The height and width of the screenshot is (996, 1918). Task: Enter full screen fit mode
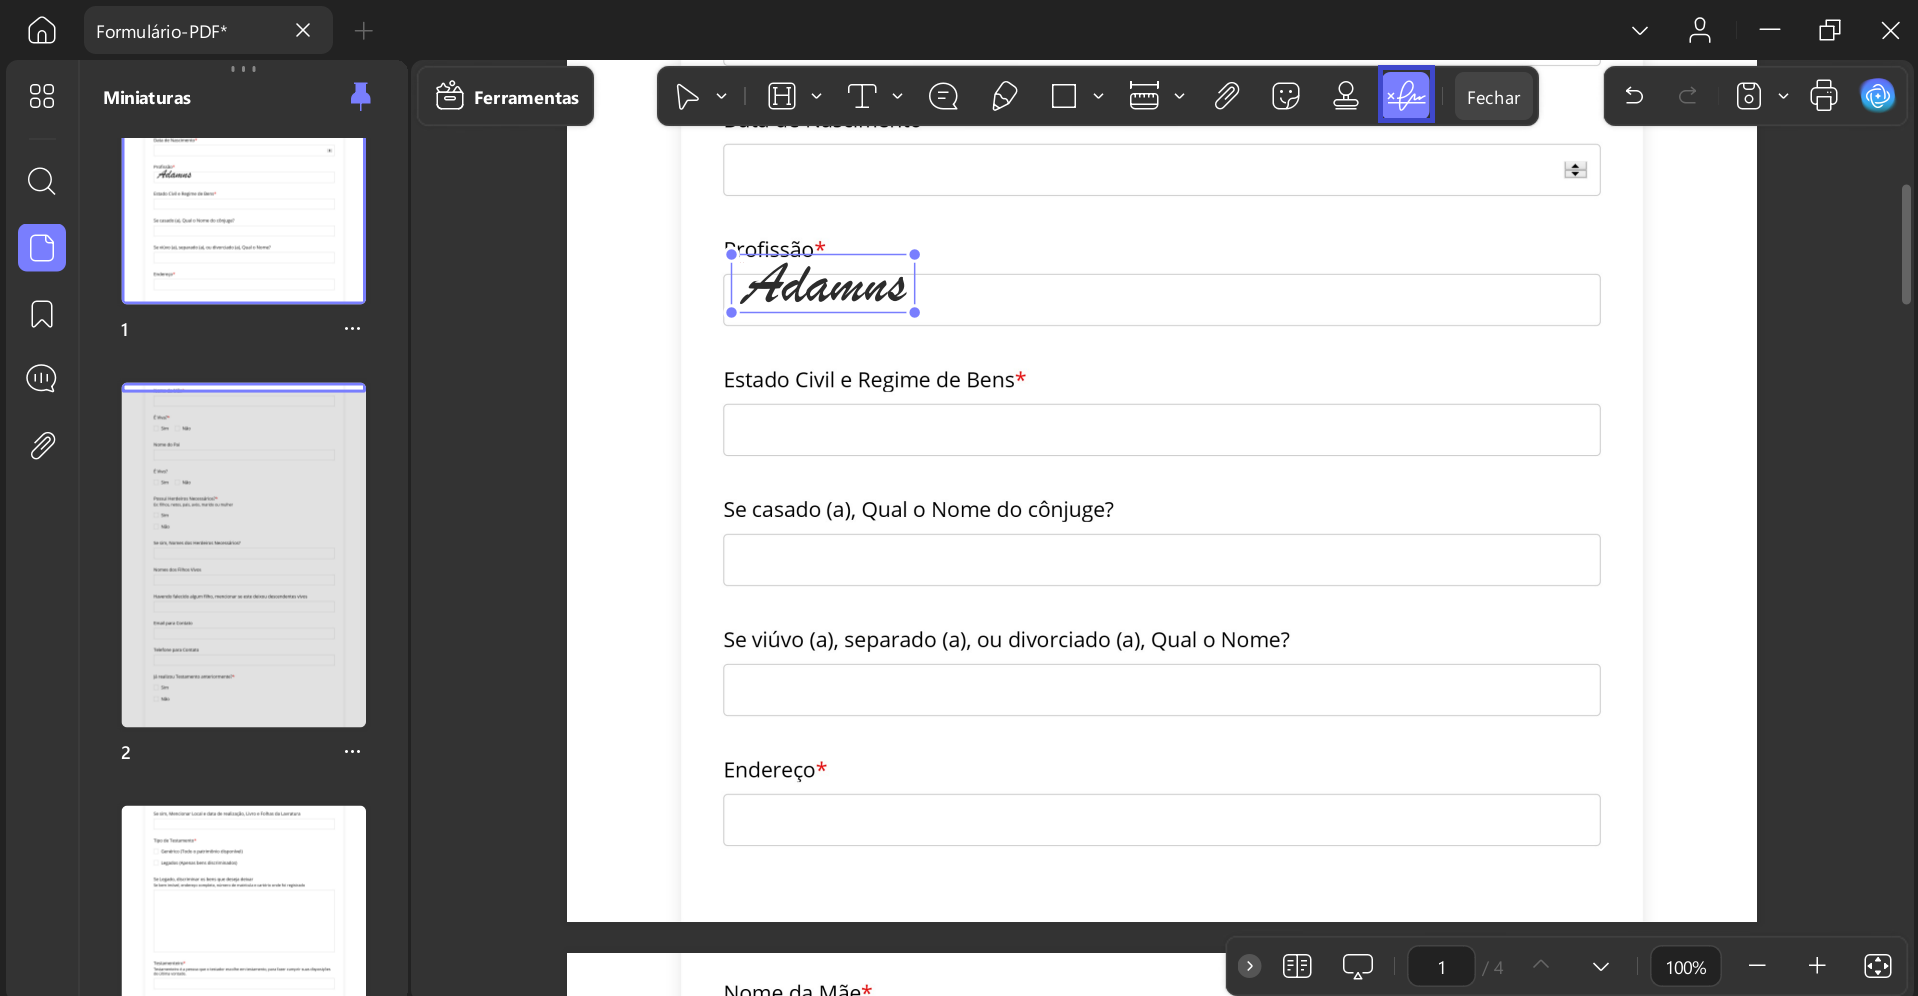click(x=1878, y=966)
